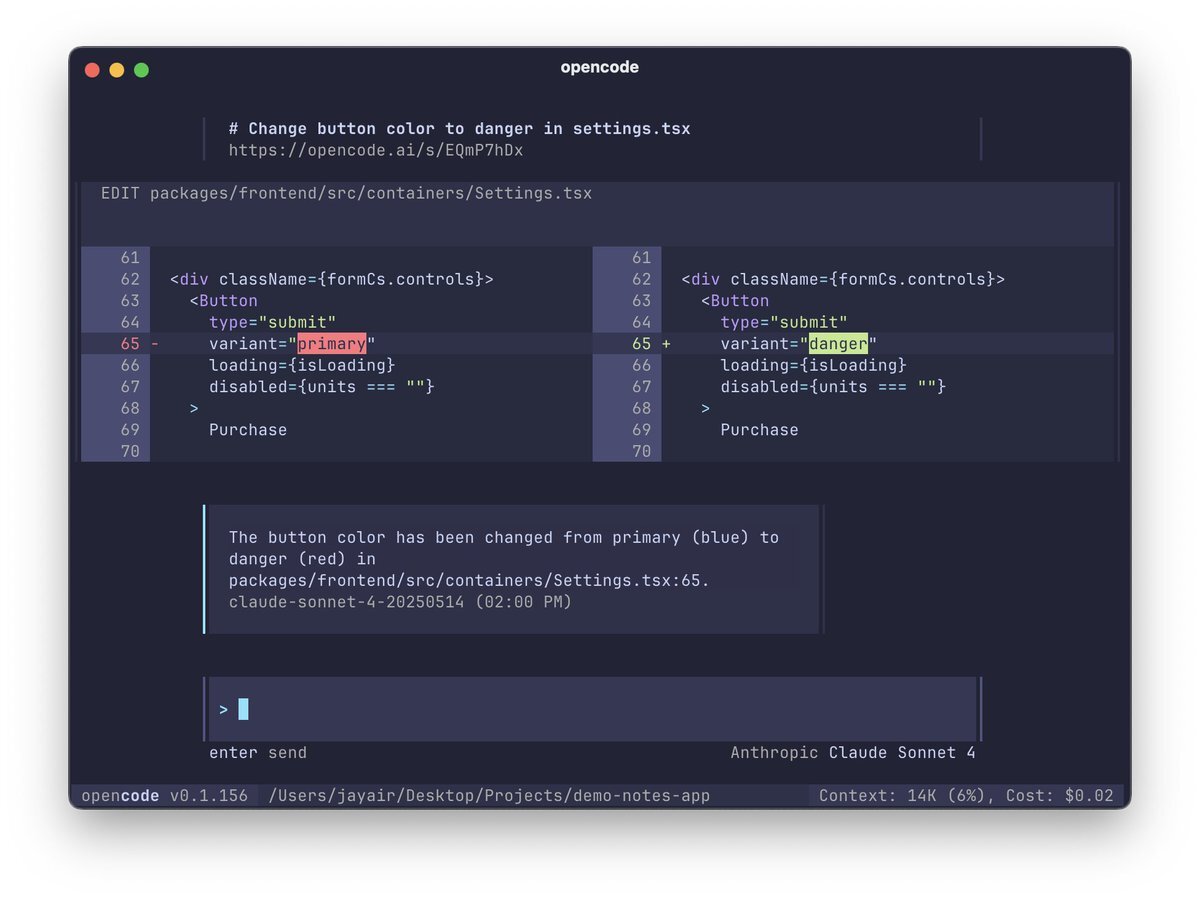Image resolution: width=1200 pixels, height=900 pixels.
Task: Click the demo-notes-app project path in status bar
Action: tap(489, 796)
